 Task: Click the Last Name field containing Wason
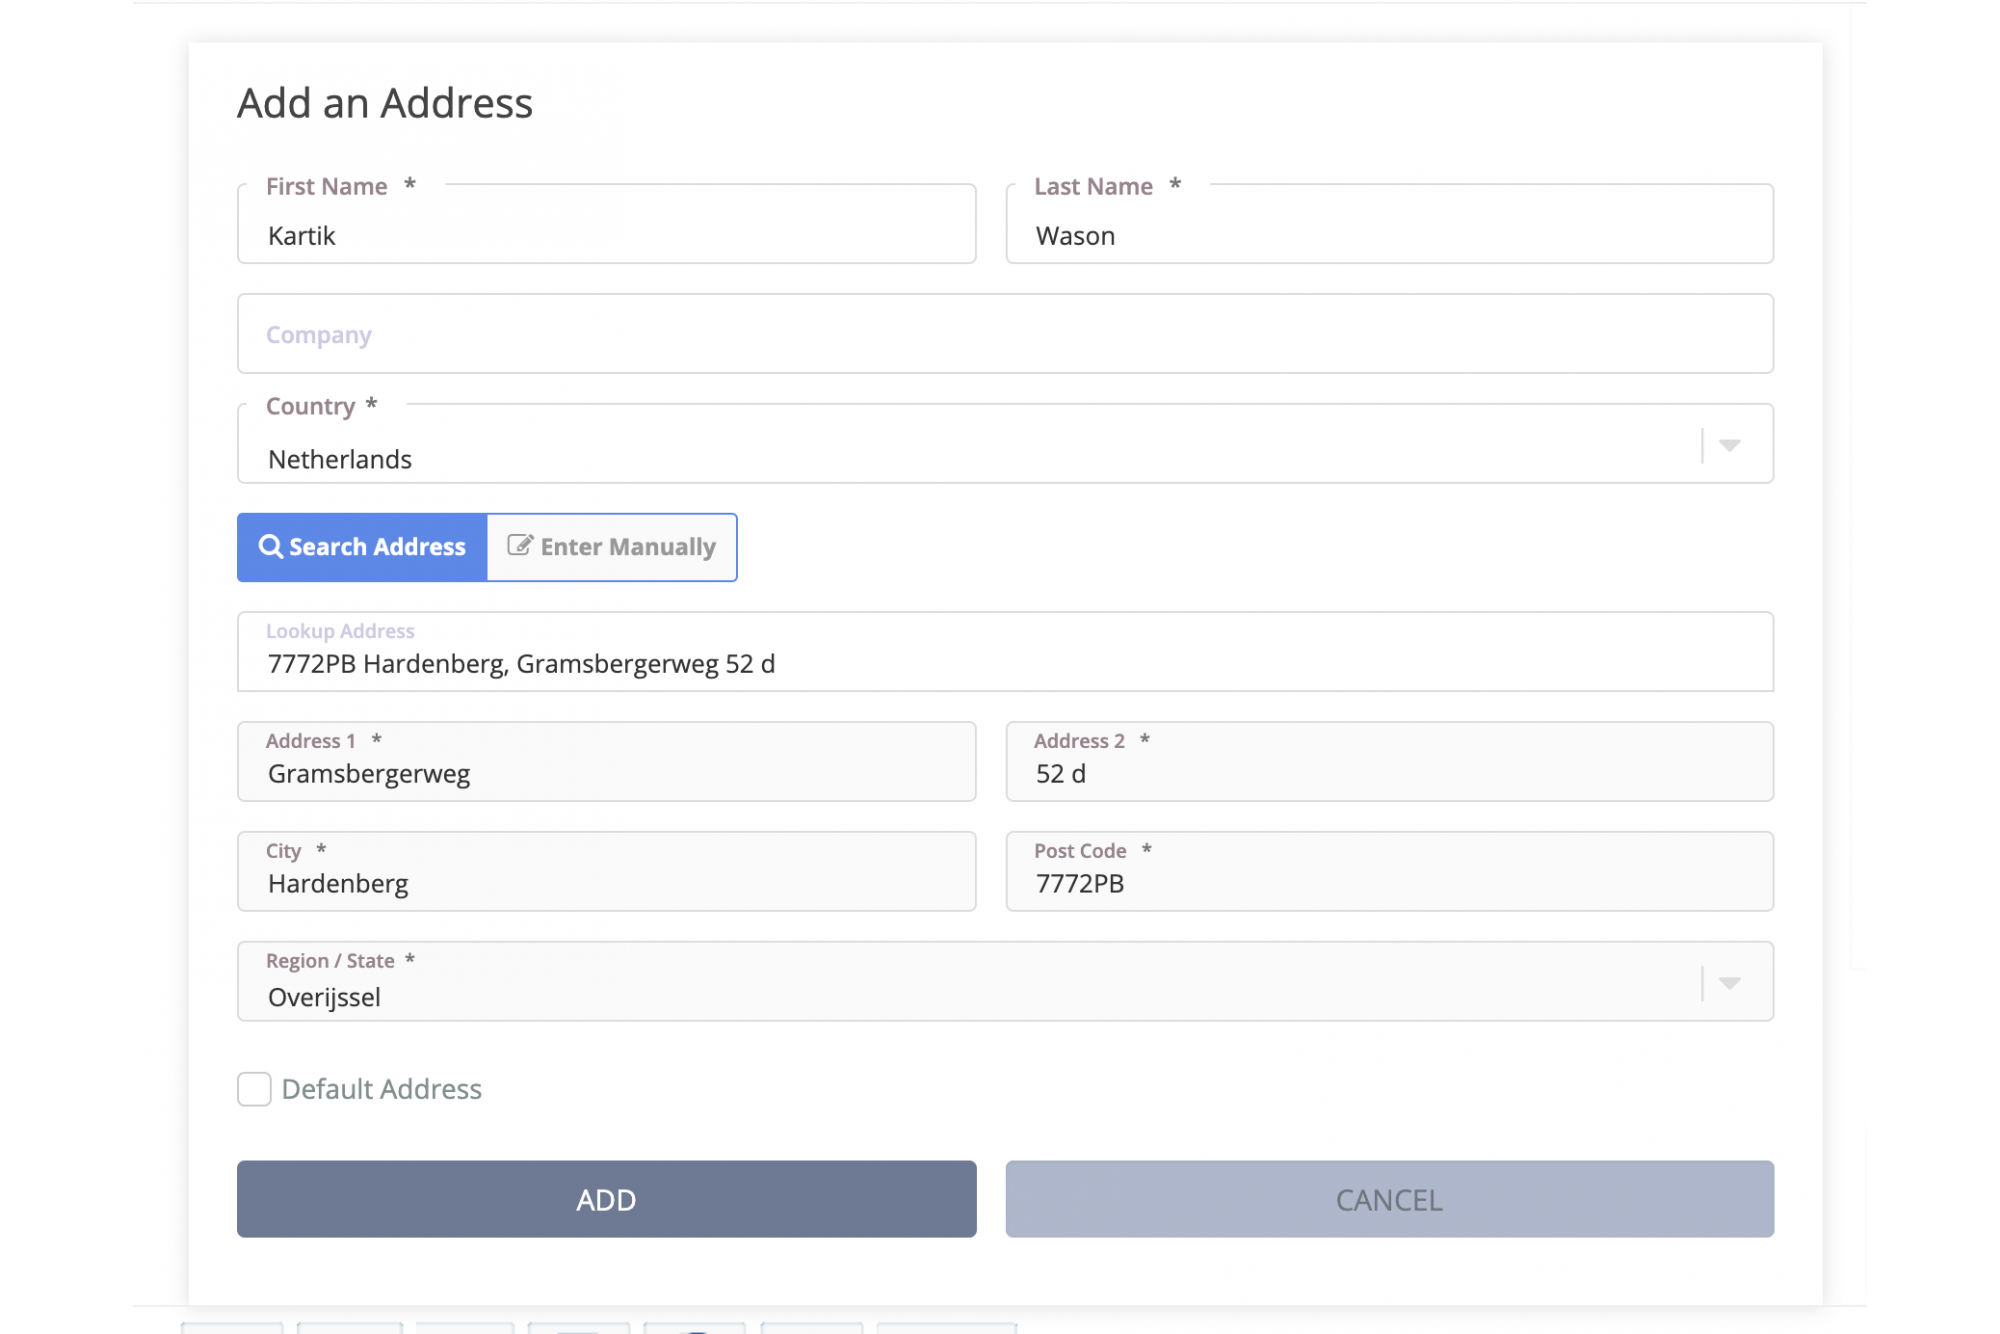[x=1388, y=236]
